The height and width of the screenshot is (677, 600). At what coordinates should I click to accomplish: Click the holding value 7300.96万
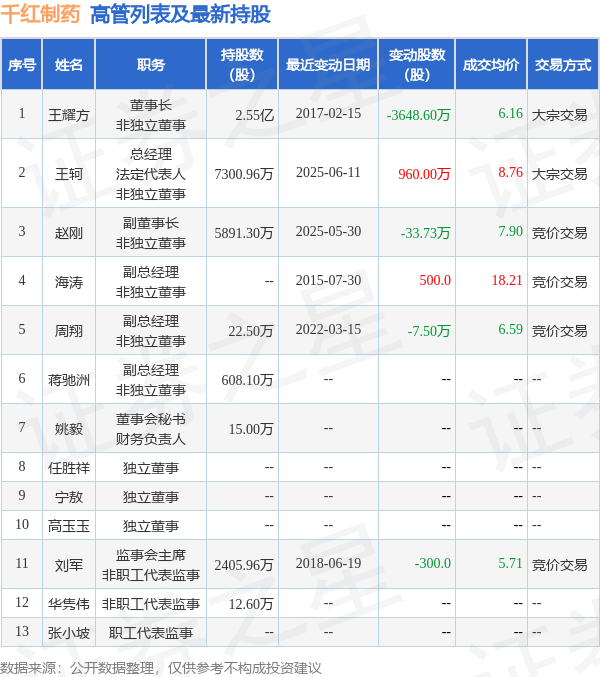tap(244, 174)
